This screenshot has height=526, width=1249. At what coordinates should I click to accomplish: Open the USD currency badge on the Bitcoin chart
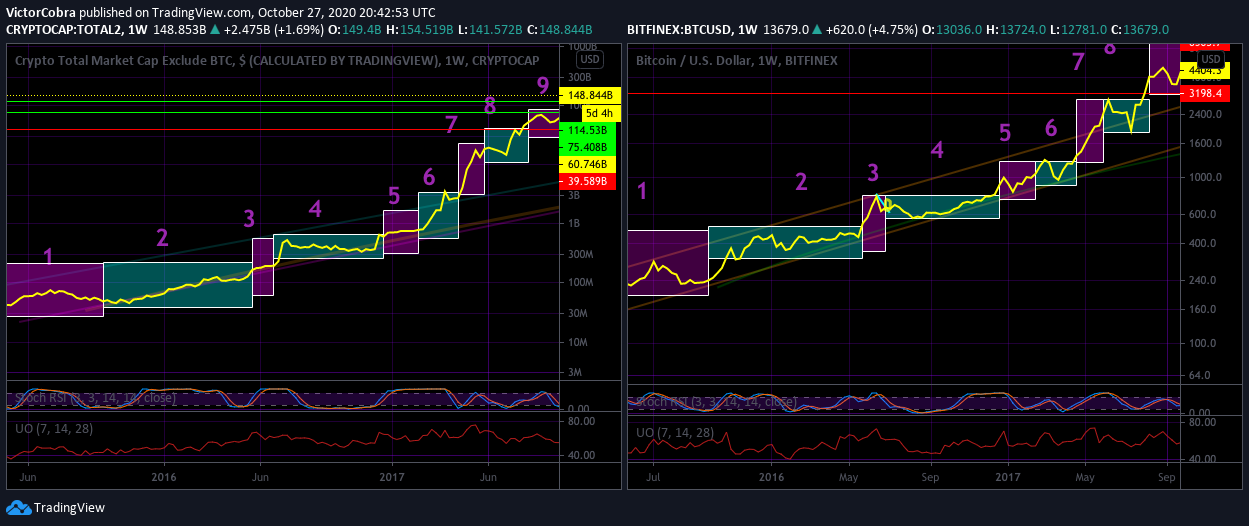pos(1211,60)
